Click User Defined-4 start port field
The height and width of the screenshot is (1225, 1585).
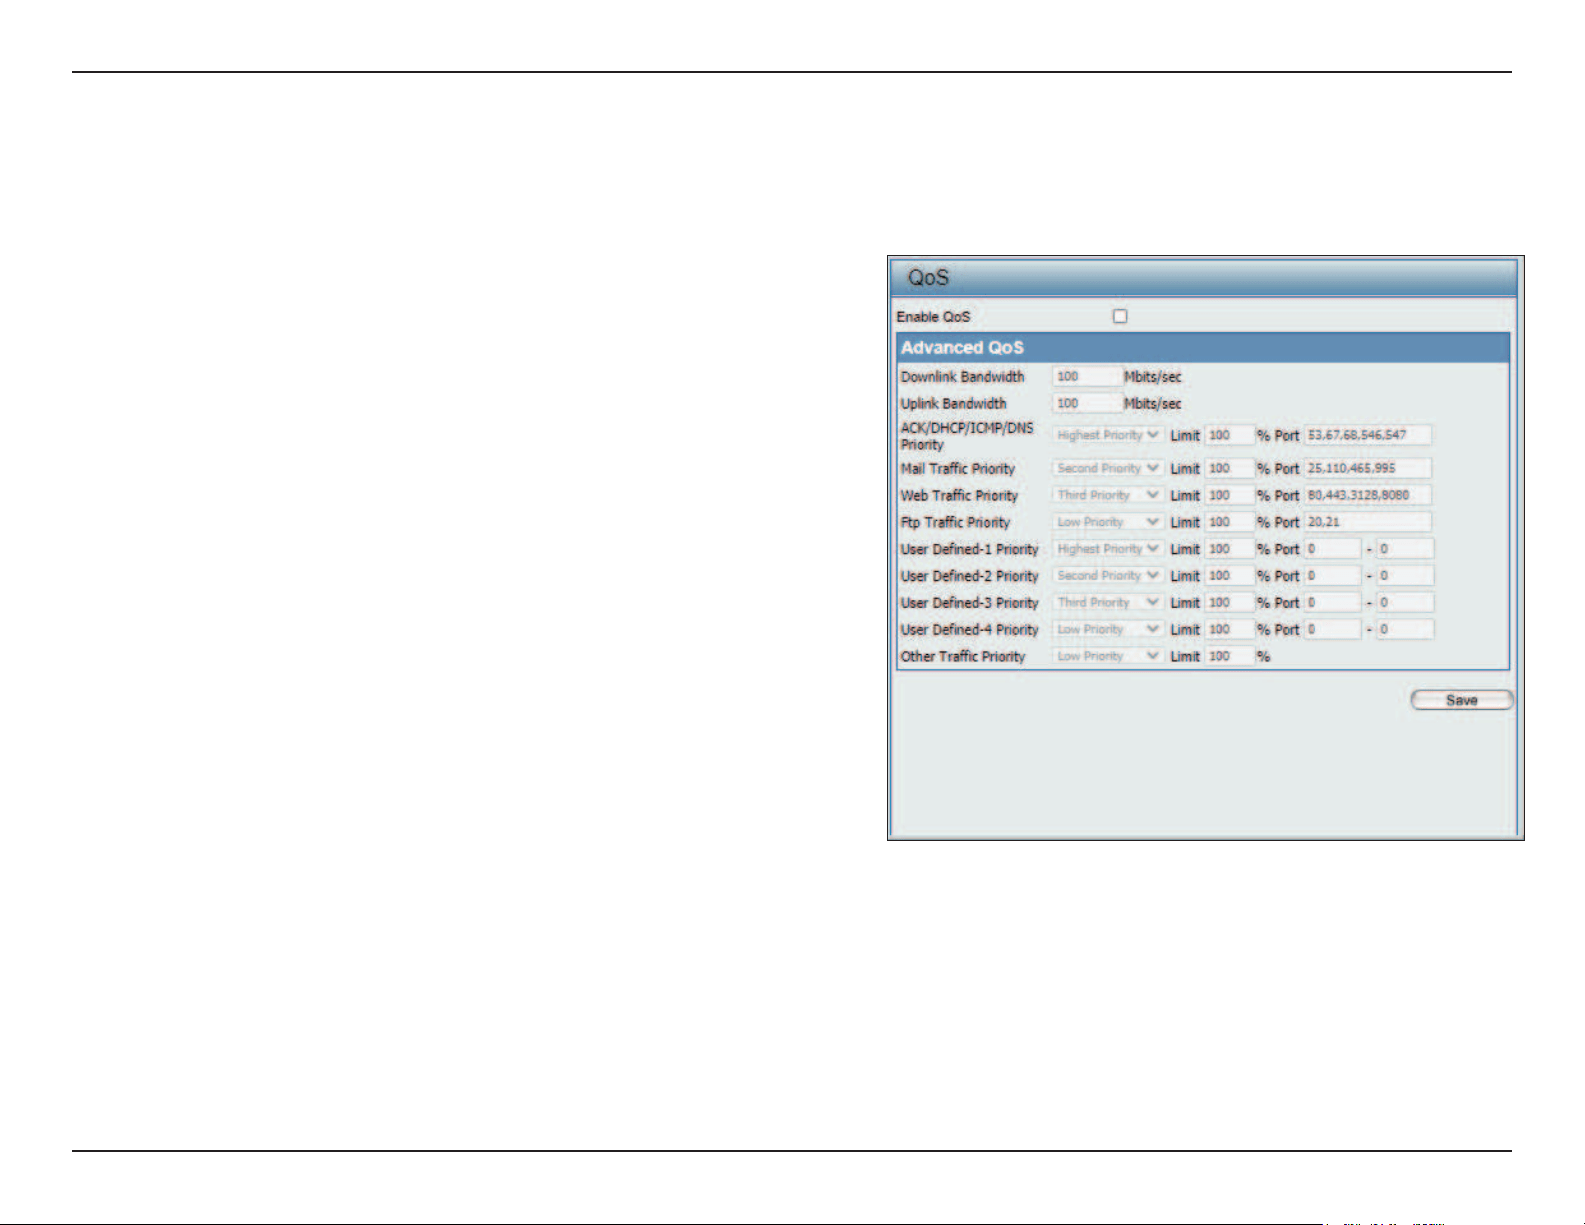tap(1332, 630)
